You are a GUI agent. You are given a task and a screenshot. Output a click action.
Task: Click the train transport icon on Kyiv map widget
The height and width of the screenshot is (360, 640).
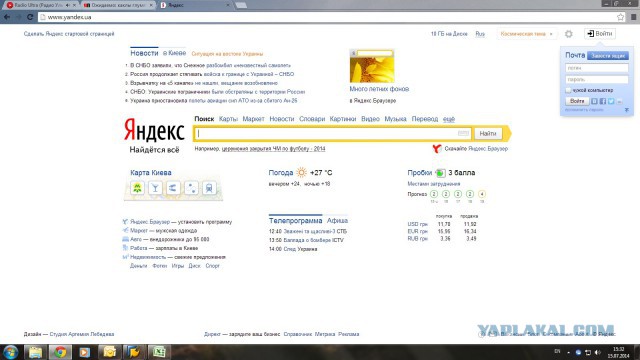point(209,188)
